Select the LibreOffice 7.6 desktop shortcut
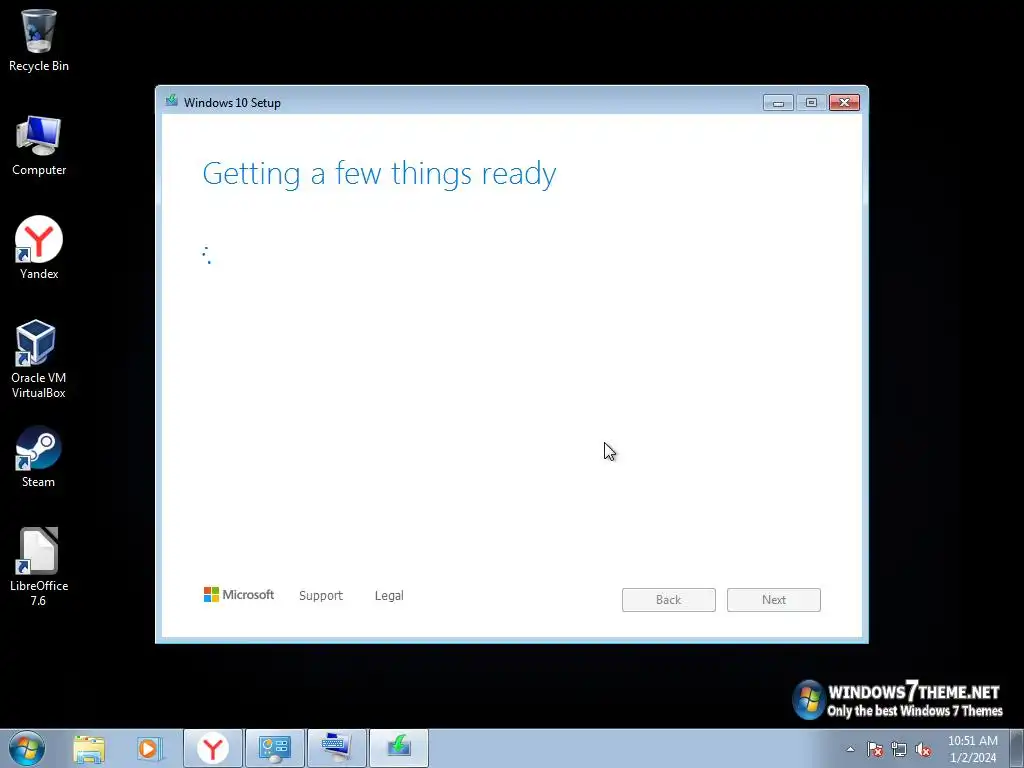 click(39, 567)
